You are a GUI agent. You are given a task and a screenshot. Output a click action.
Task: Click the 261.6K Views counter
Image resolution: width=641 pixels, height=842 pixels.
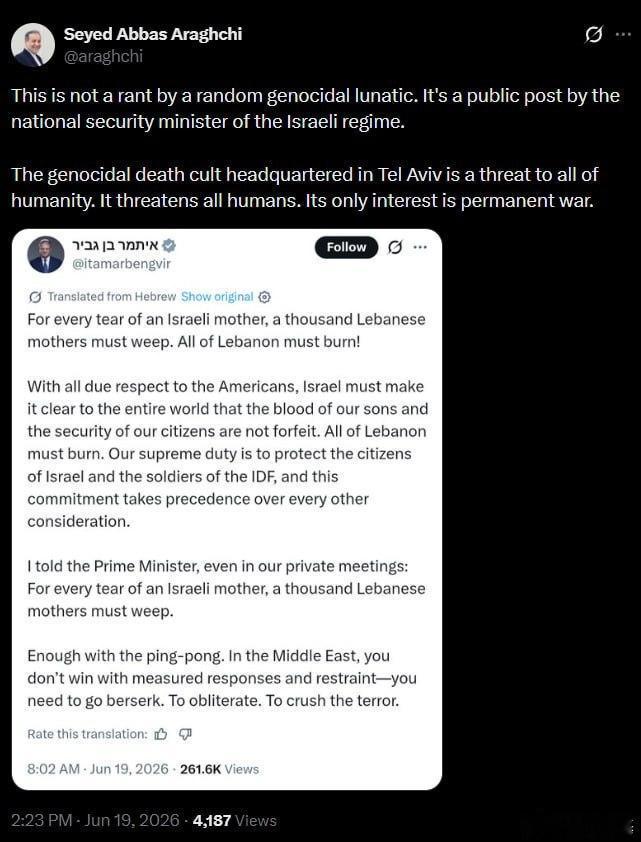click(219, 769)
